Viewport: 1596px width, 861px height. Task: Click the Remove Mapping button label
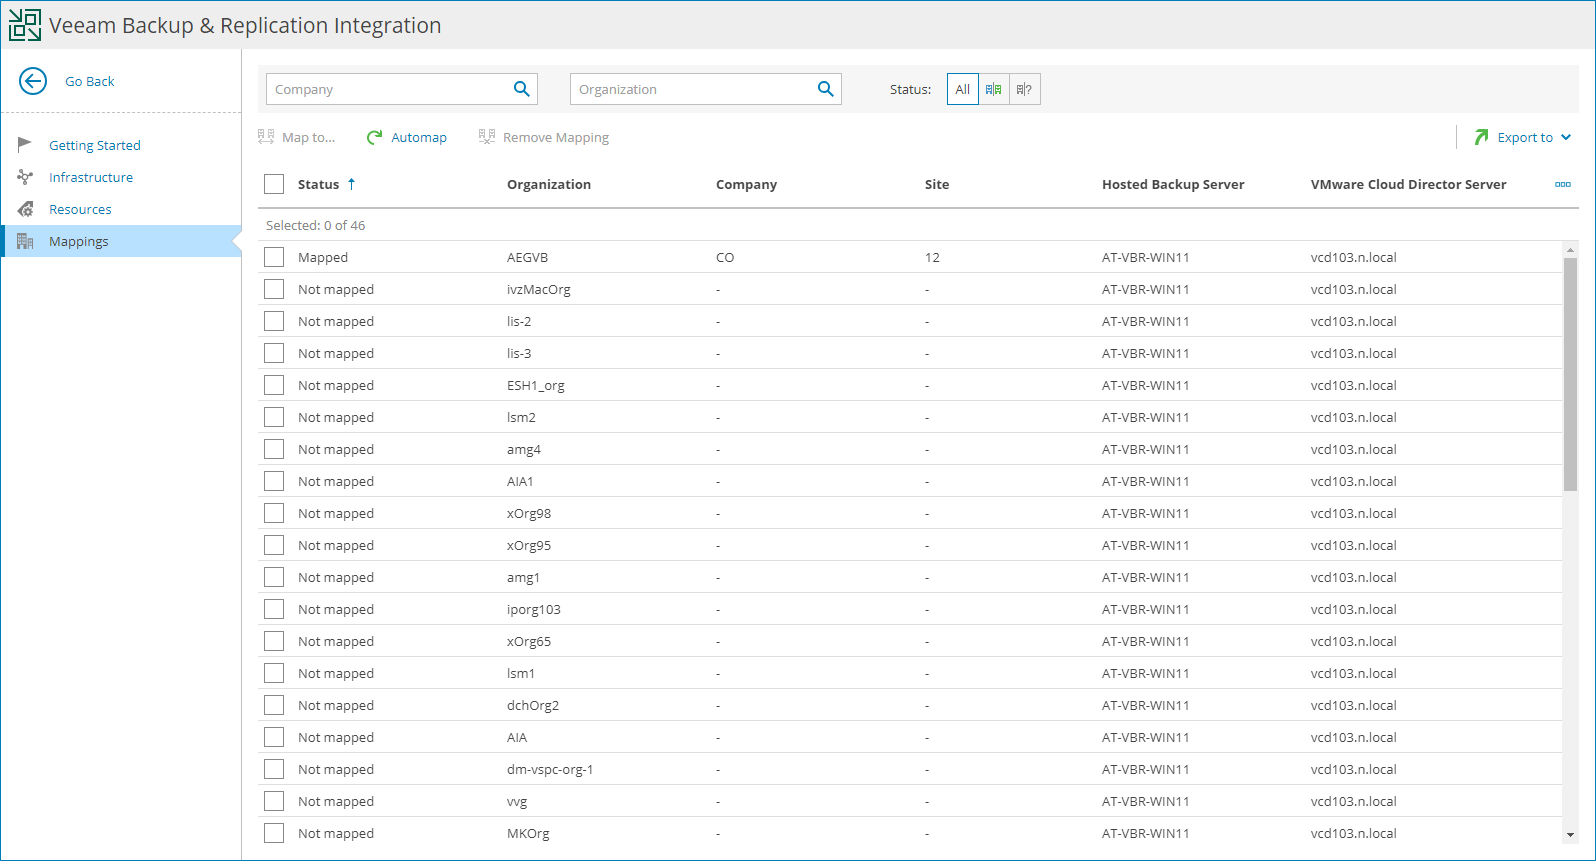click(556, 137)
